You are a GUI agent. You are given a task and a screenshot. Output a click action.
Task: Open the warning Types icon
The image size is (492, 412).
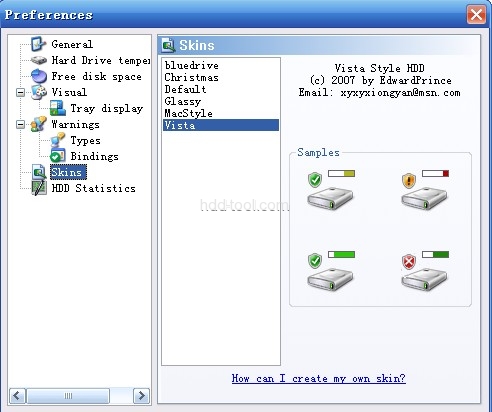(58, 140)
